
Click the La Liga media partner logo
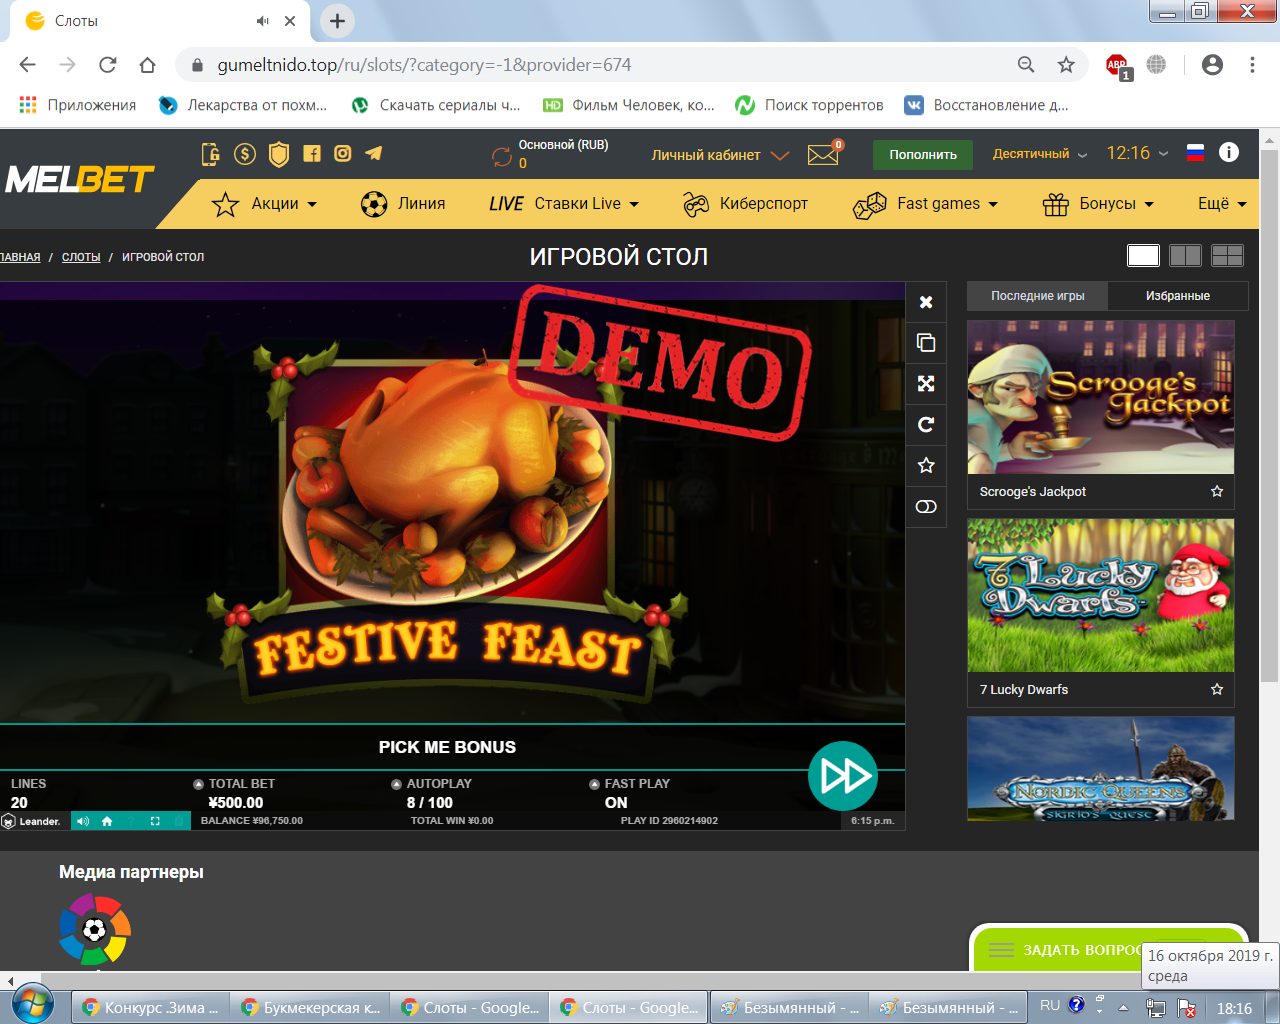pyautogui.click(x=94, y=930)
